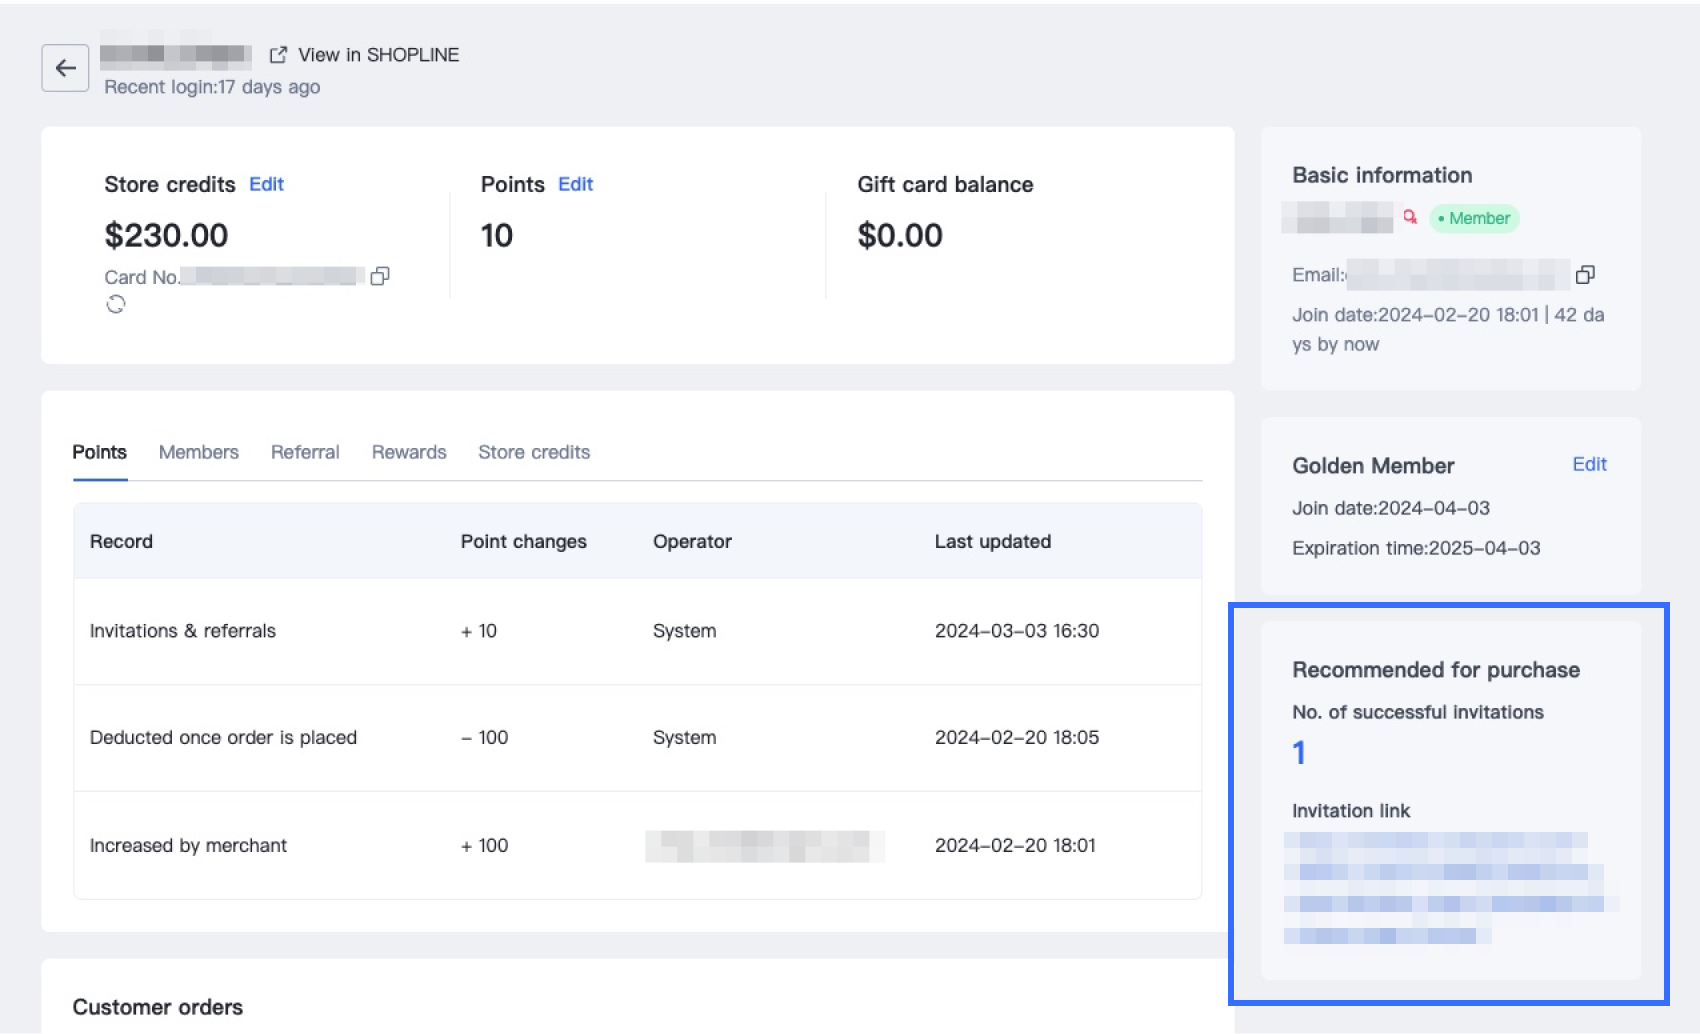Screen dimensions: 1700x1034
Task: Click the red icon beside the customer name
Action: click(1410, 217)
